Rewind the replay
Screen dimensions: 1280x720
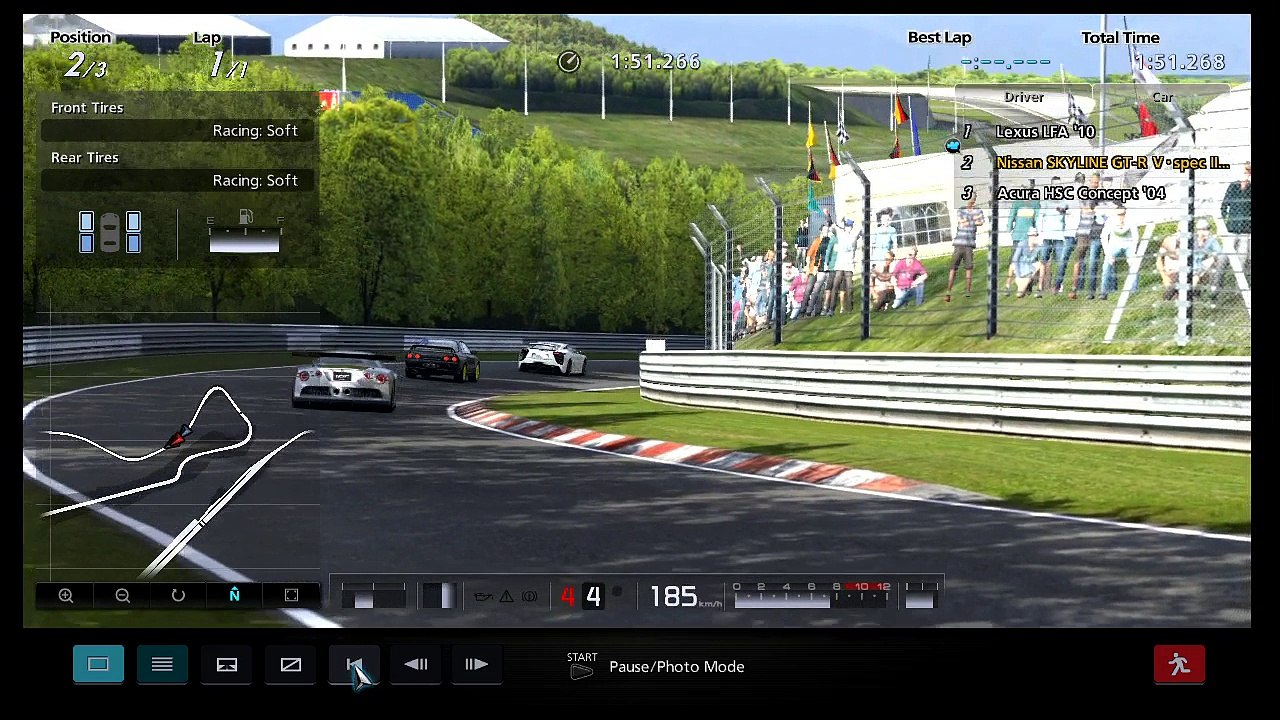tap(416, 664)
